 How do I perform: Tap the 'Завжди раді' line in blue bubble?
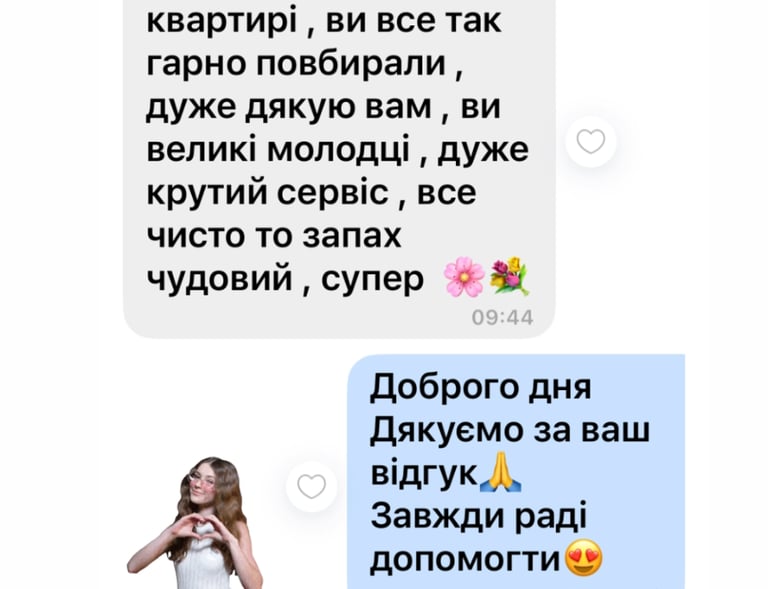tap(479, 516)
